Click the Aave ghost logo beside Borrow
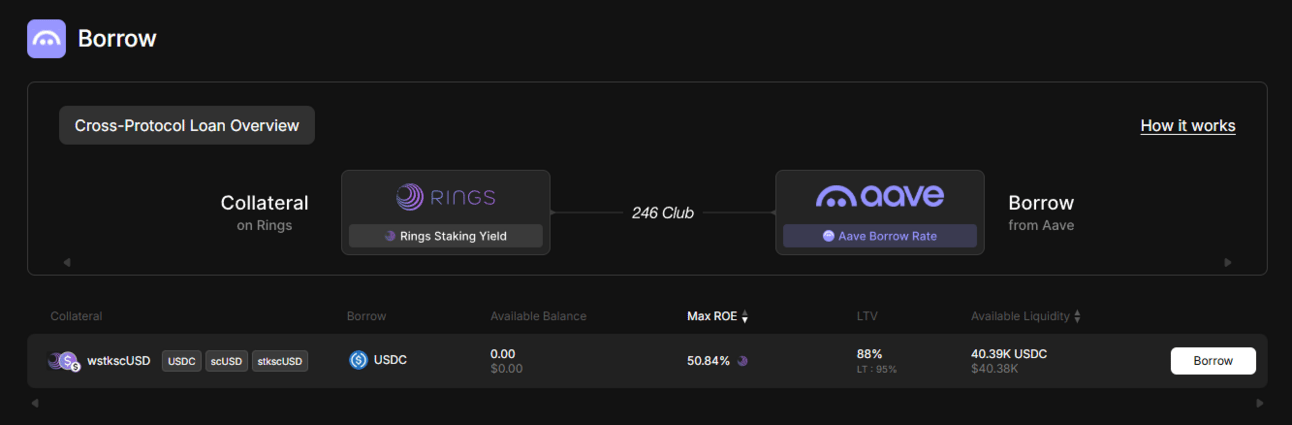This screenshot has height=425, width=1292. (x=46, y=39)
